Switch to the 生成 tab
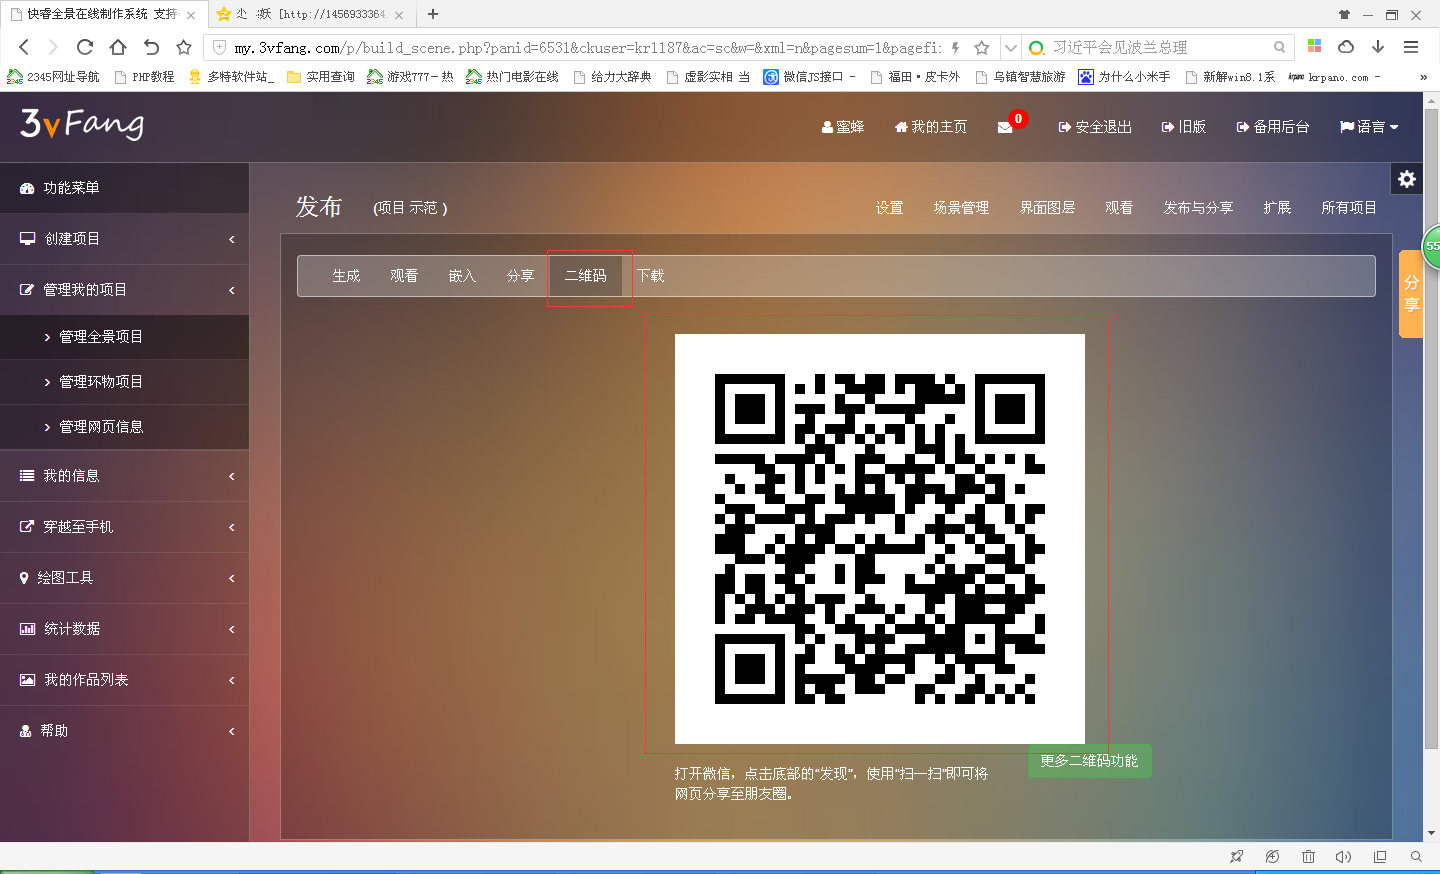Screen dimensions: 1440x874 point(346,276)
